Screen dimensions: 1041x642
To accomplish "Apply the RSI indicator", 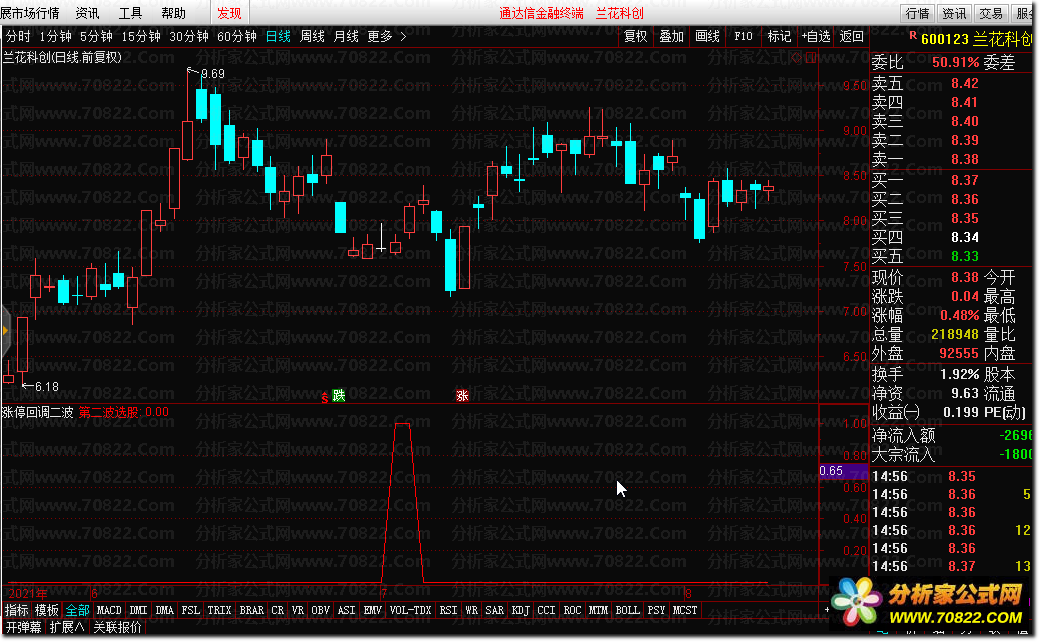I will pos(448,610).
